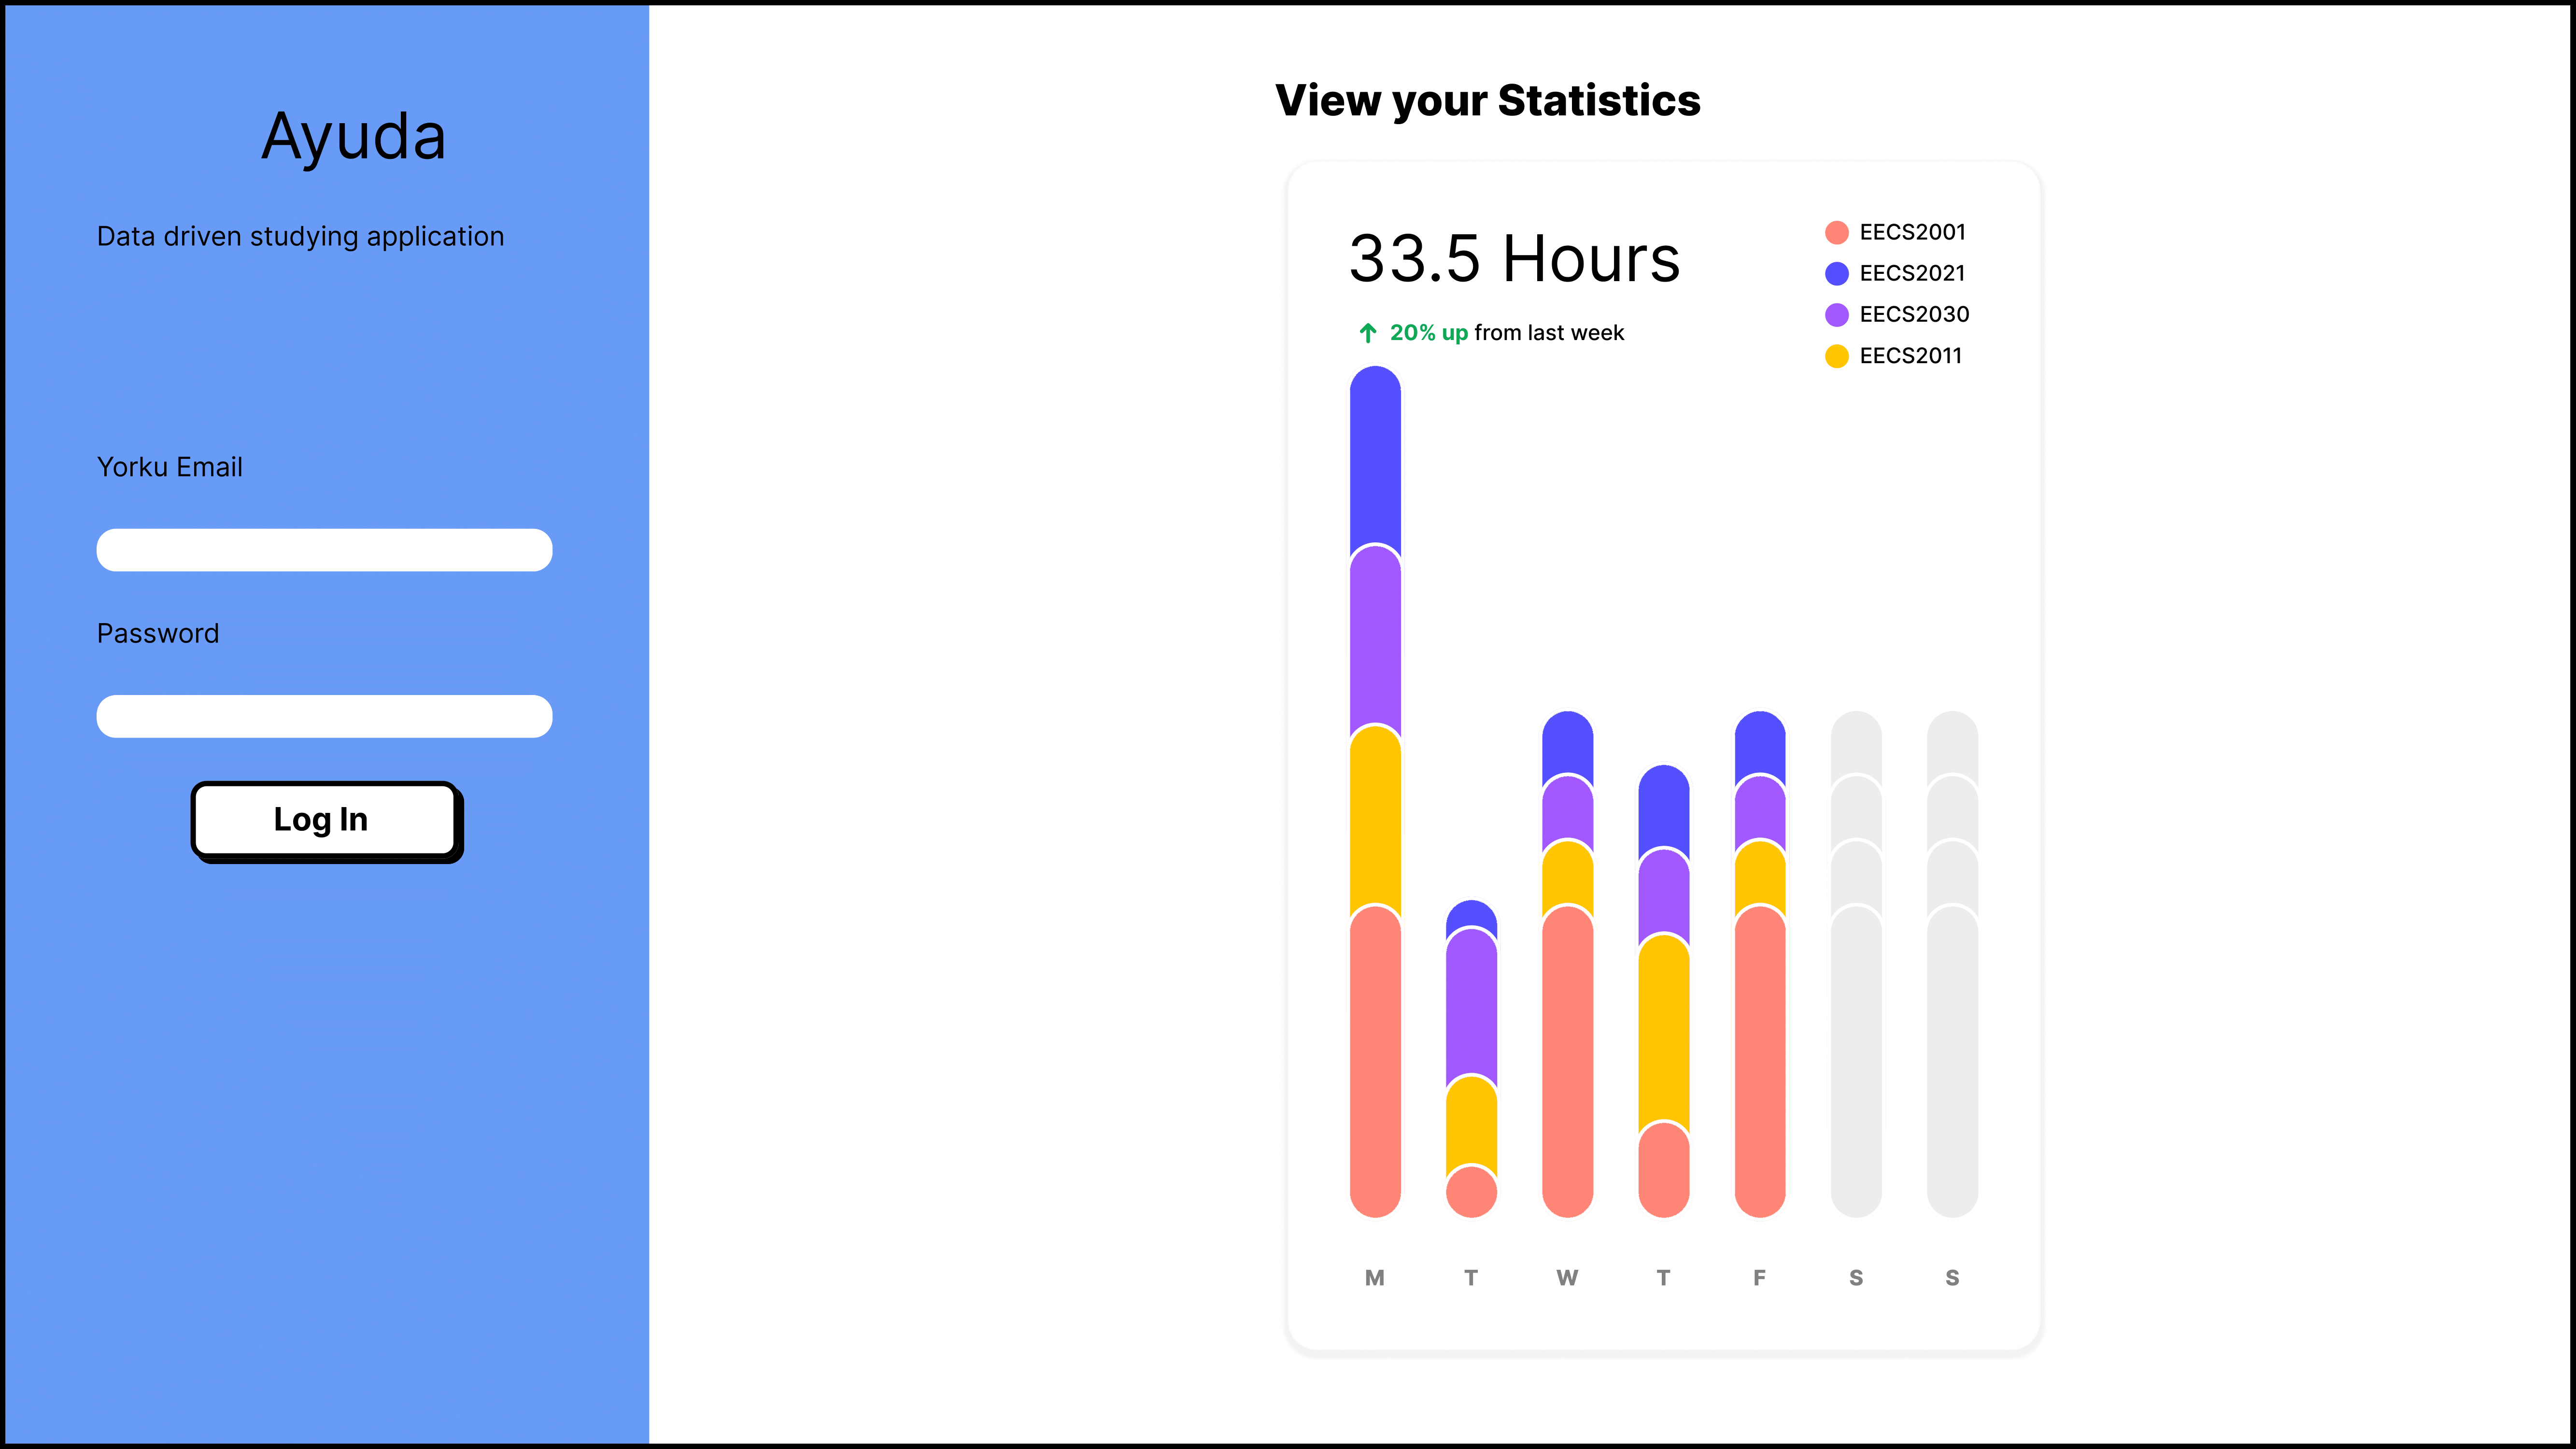
Task: Click Monday's blue bar segment
Action: point(1375,455)
